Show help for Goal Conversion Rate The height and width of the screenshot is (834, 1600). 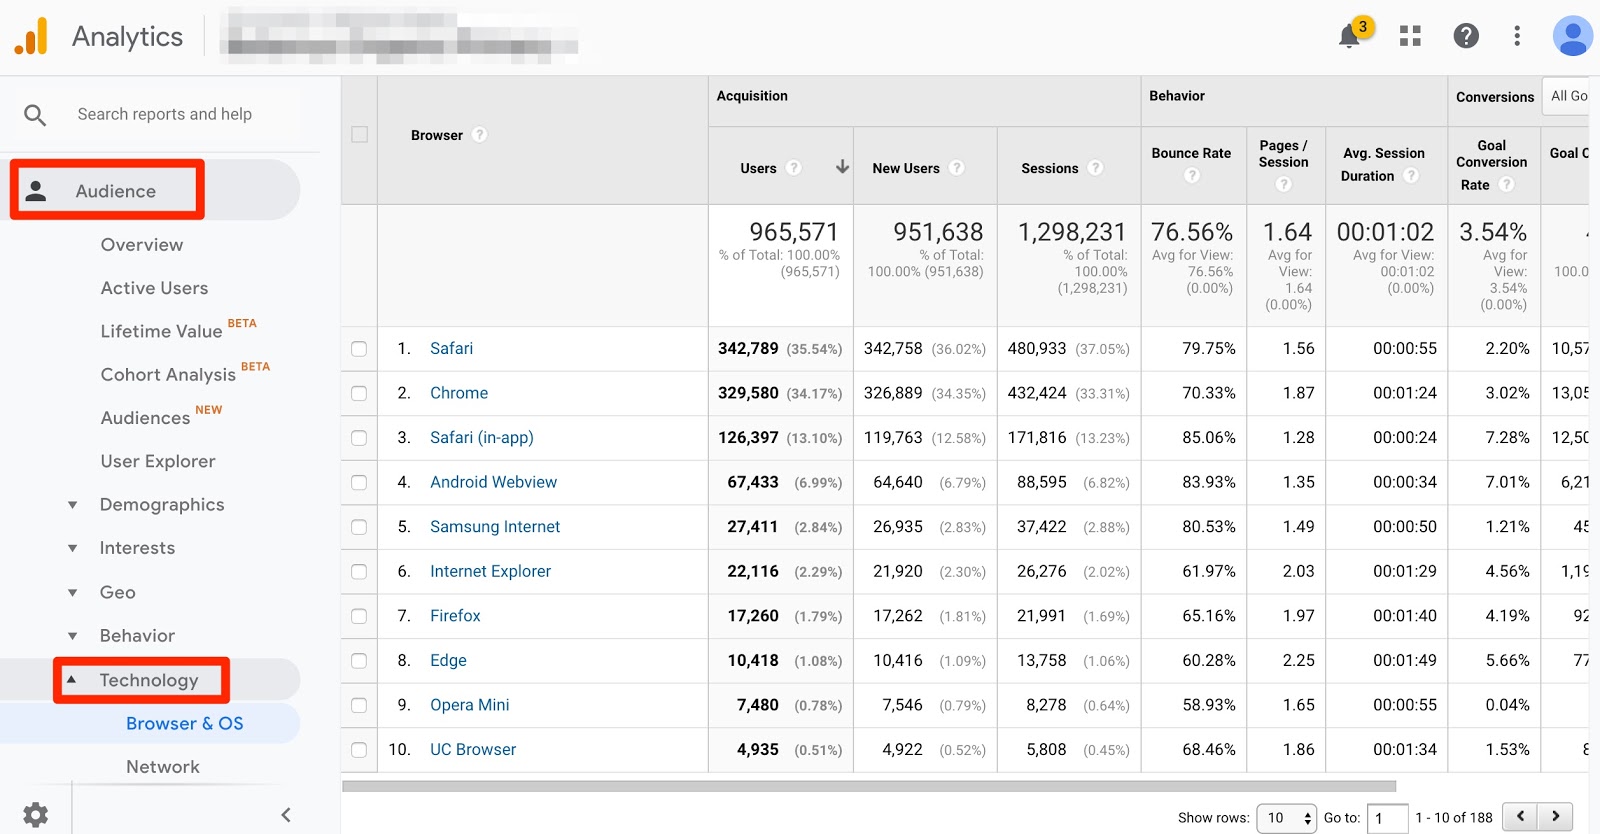click(1507, 185)
